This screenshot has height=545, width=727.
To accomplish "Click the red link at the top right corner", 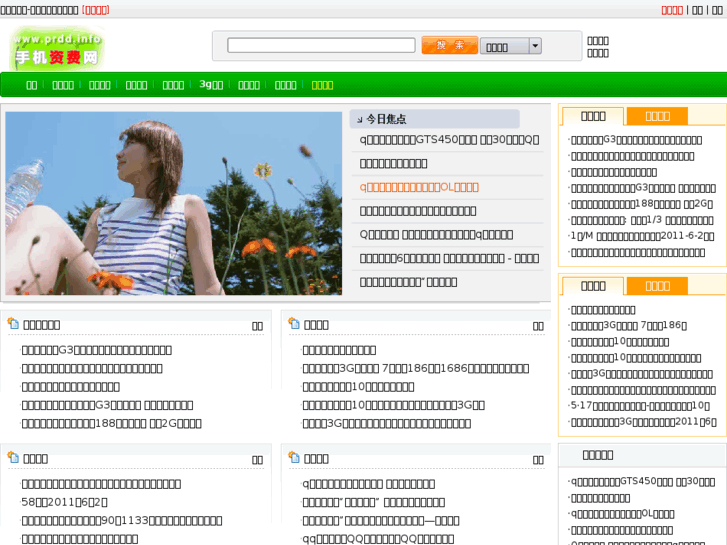I will tap(672, 10).
